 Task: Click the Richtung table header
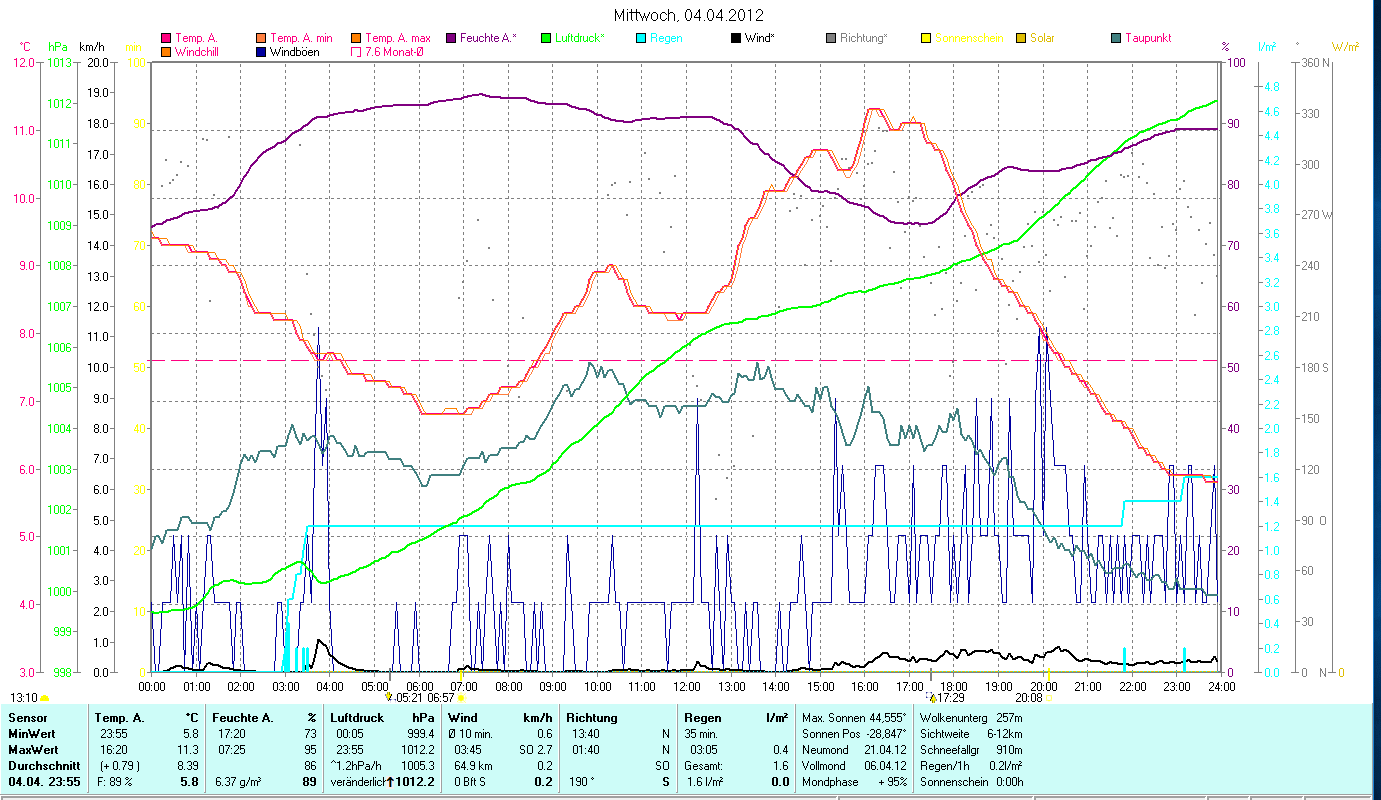[x=592, y=718]
